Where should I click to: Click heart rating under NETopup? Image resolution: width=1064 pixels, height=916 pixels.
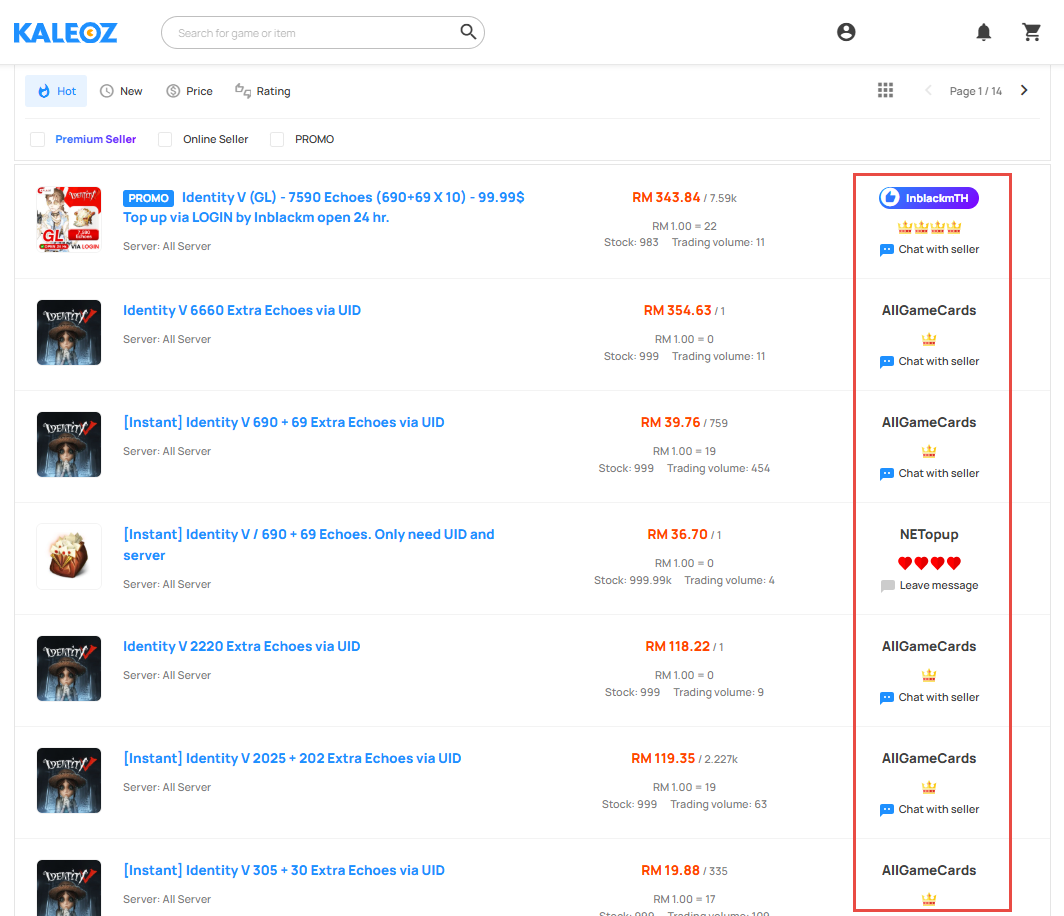(x=929, y=562)
